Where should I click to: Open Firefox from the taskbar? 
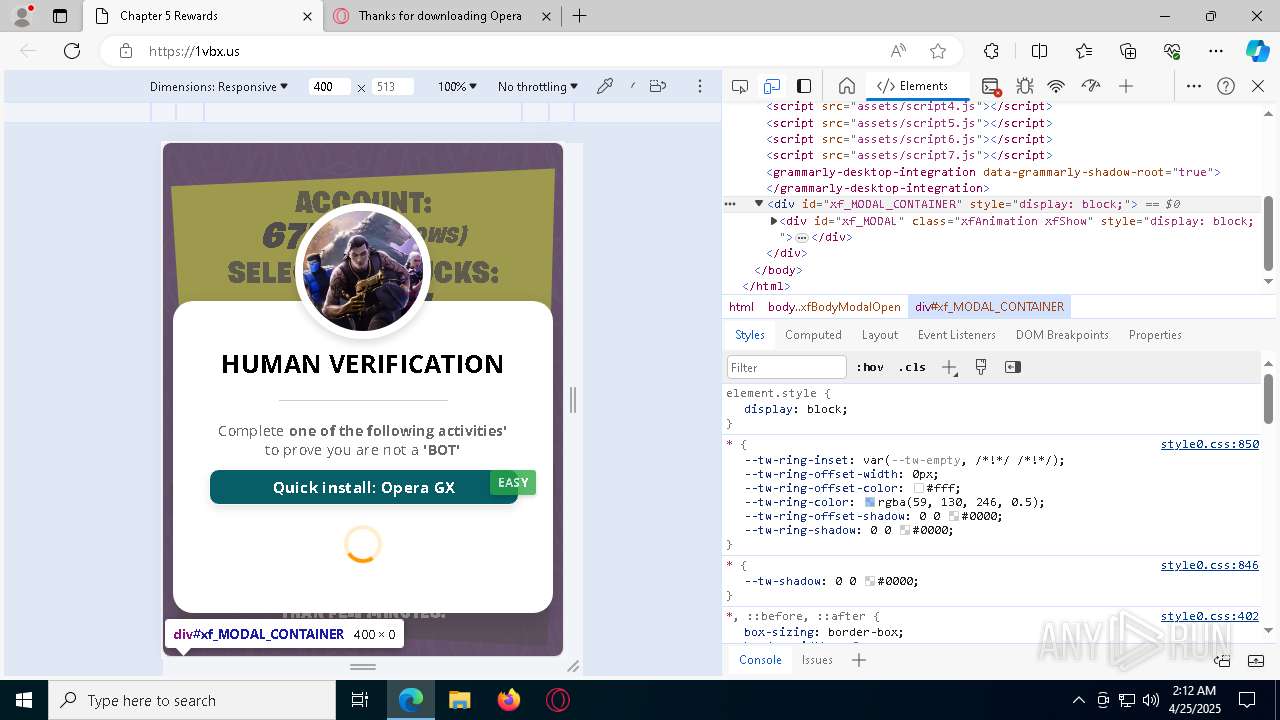pyautogui.click(x=509, y=700)
